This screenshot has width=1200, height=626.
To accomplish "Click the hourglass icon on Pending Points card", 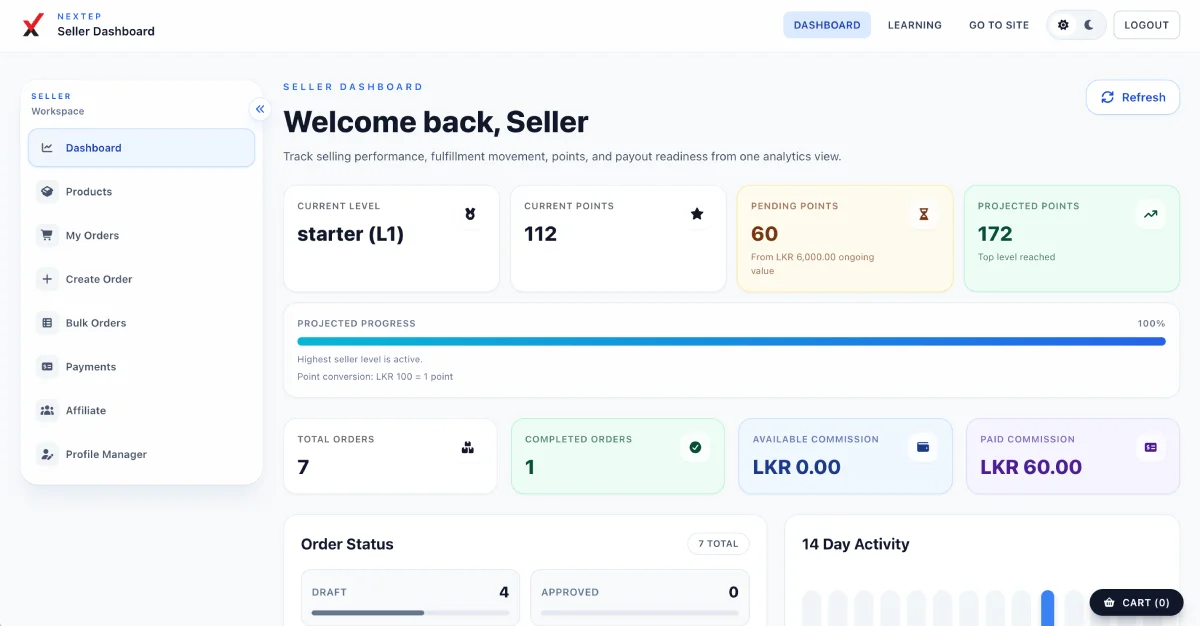I will point(924,214).
